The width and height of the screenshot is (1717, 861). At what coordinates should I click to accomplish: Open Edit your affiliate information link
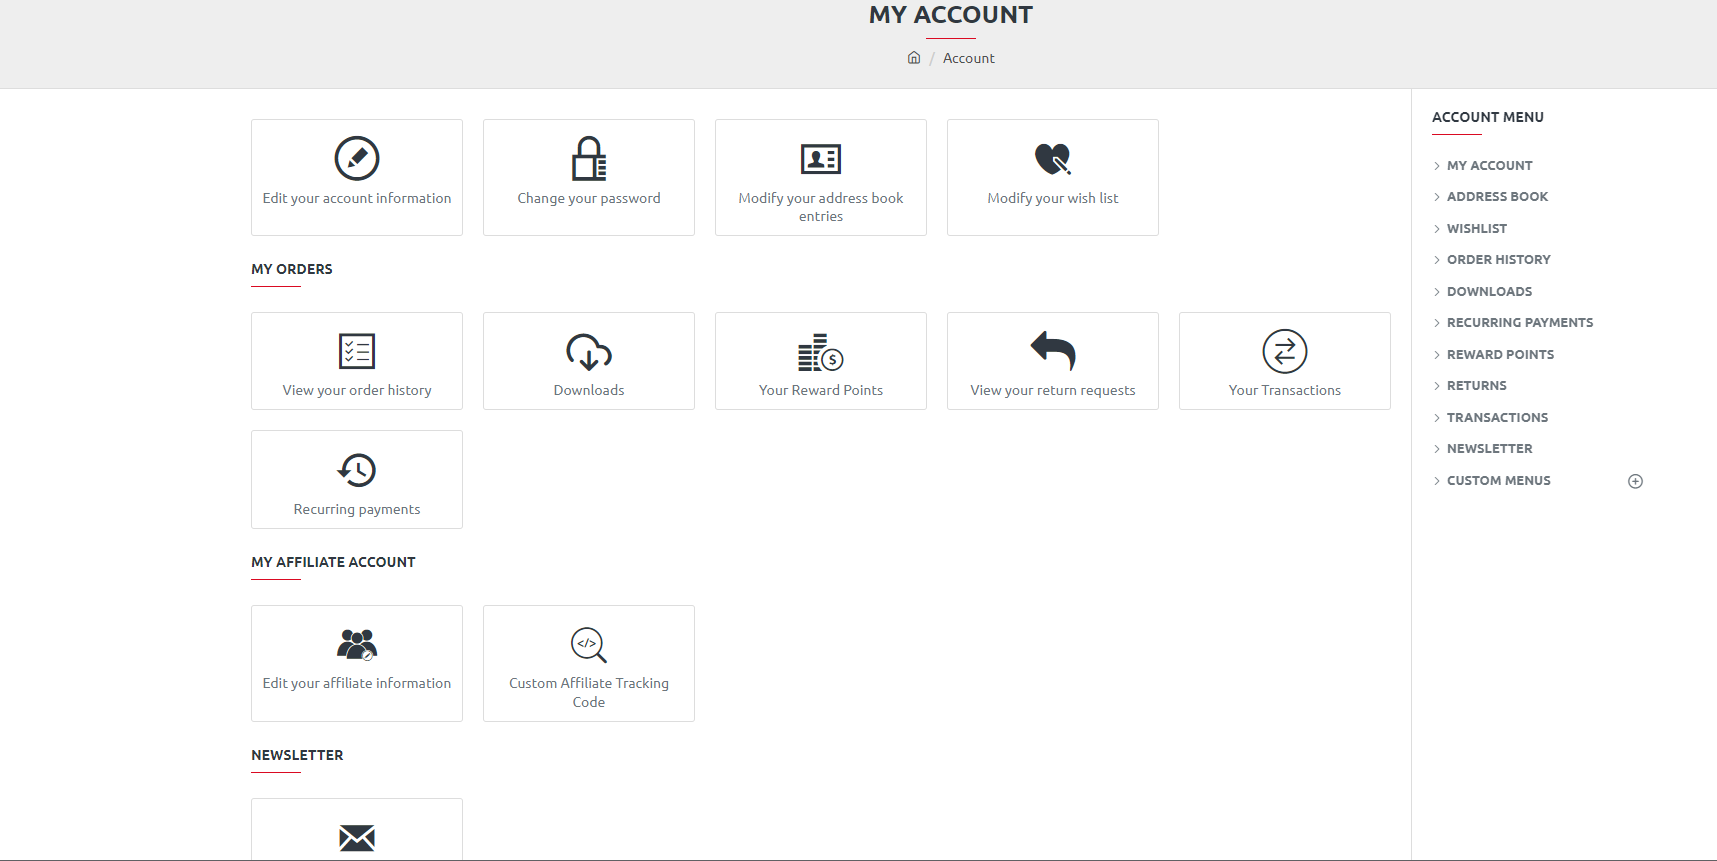pos(357,683)
